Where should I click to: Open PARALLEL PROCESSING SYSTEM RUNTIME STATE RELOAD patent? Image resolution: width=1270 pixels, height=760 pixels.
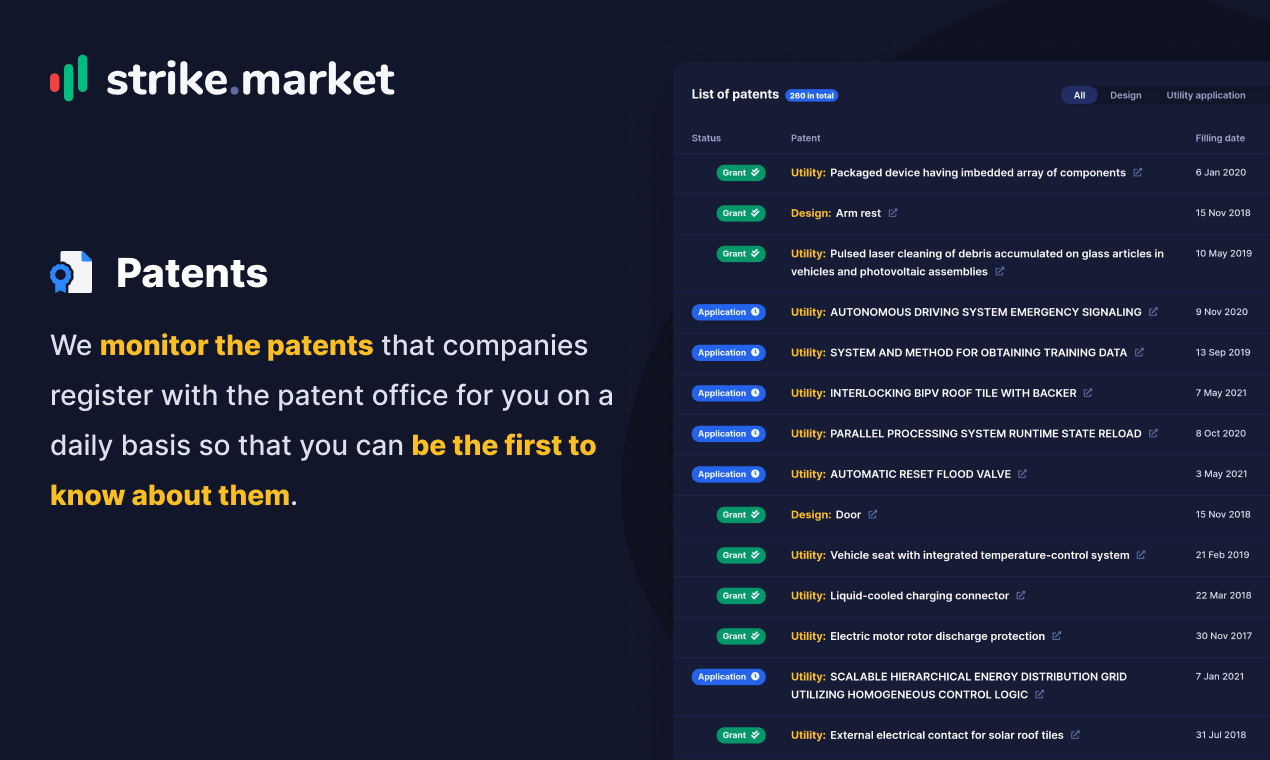pyautogui.click(x=966, y=434)
